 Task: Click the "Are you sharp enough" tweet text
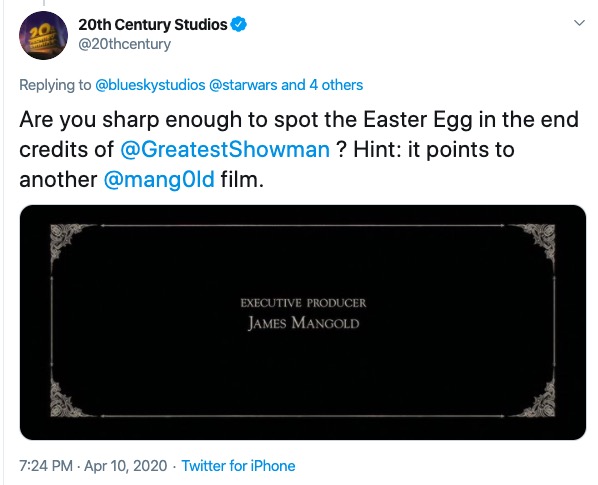tap(299, 149)
